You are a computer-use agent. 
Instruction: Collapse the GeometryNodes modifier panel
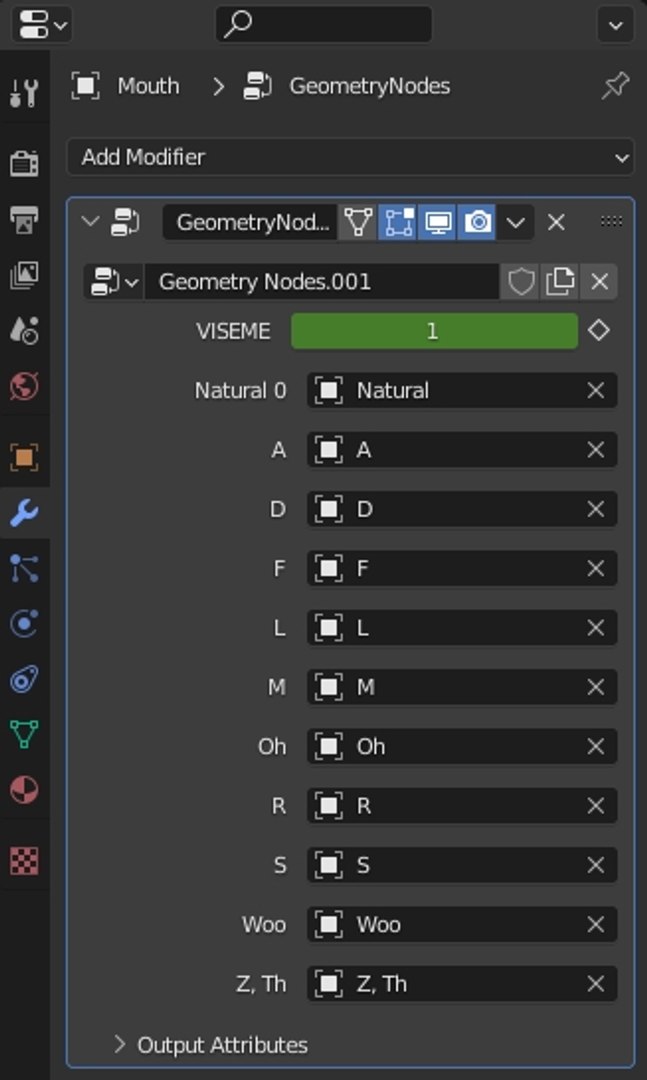click(90, 222)
